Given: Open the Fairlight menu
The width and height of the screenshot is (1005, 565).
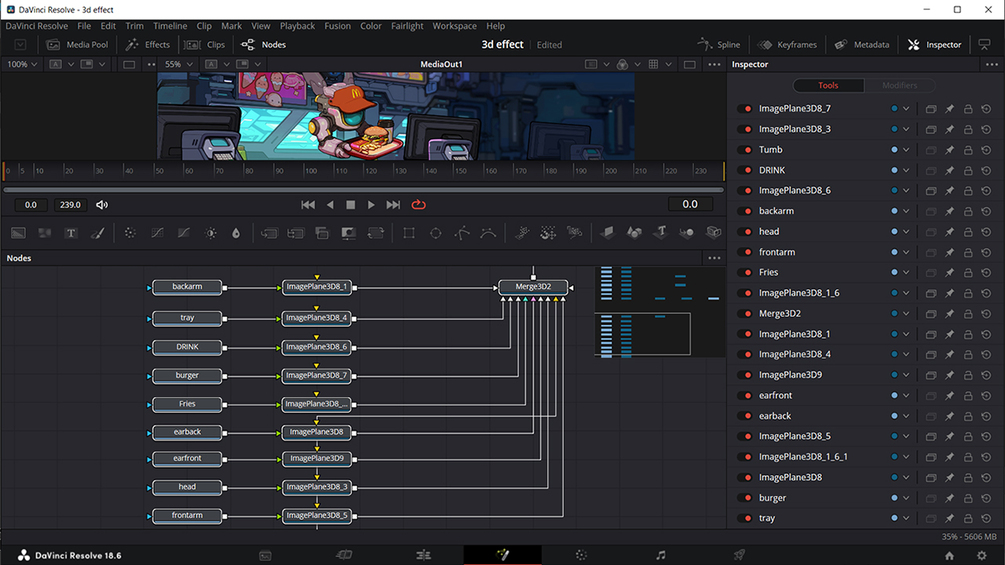Looking at the screenshot, I should click(x=407, y=26).
